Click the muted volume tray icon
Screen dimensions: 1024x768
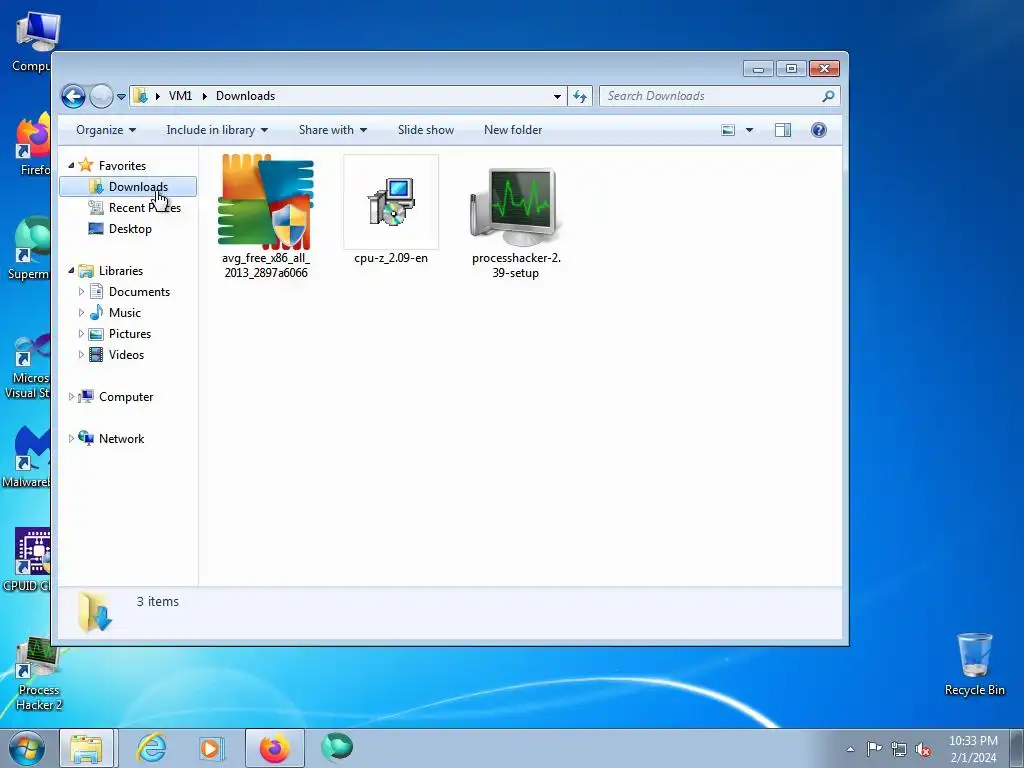pyautogui.click(x=923, y=749)
